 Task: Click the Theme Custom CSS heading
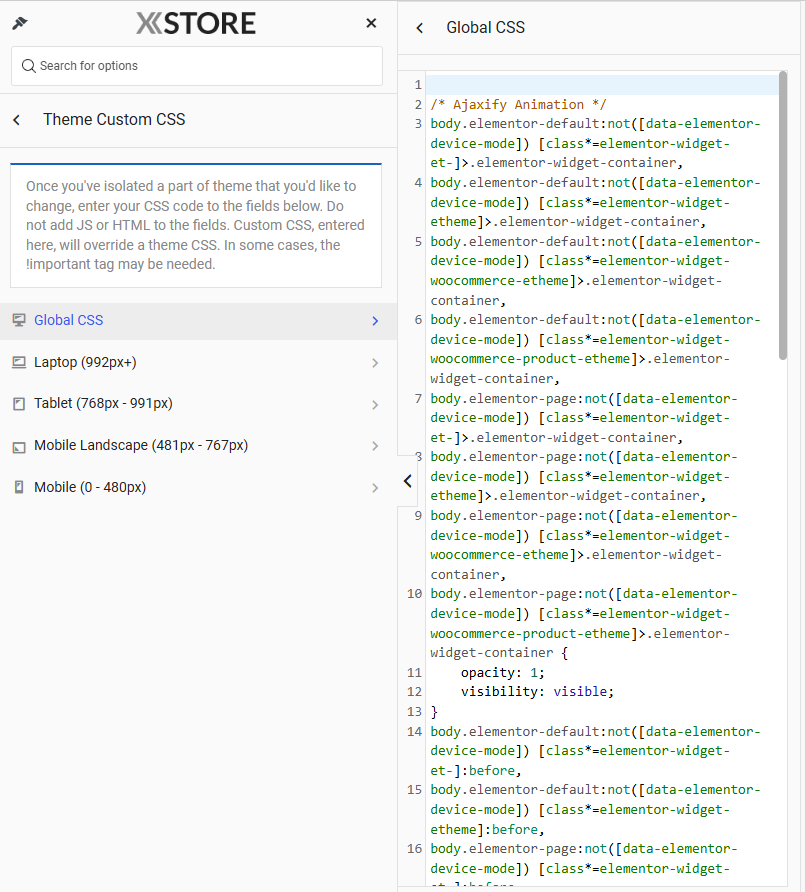pos(114,119)
